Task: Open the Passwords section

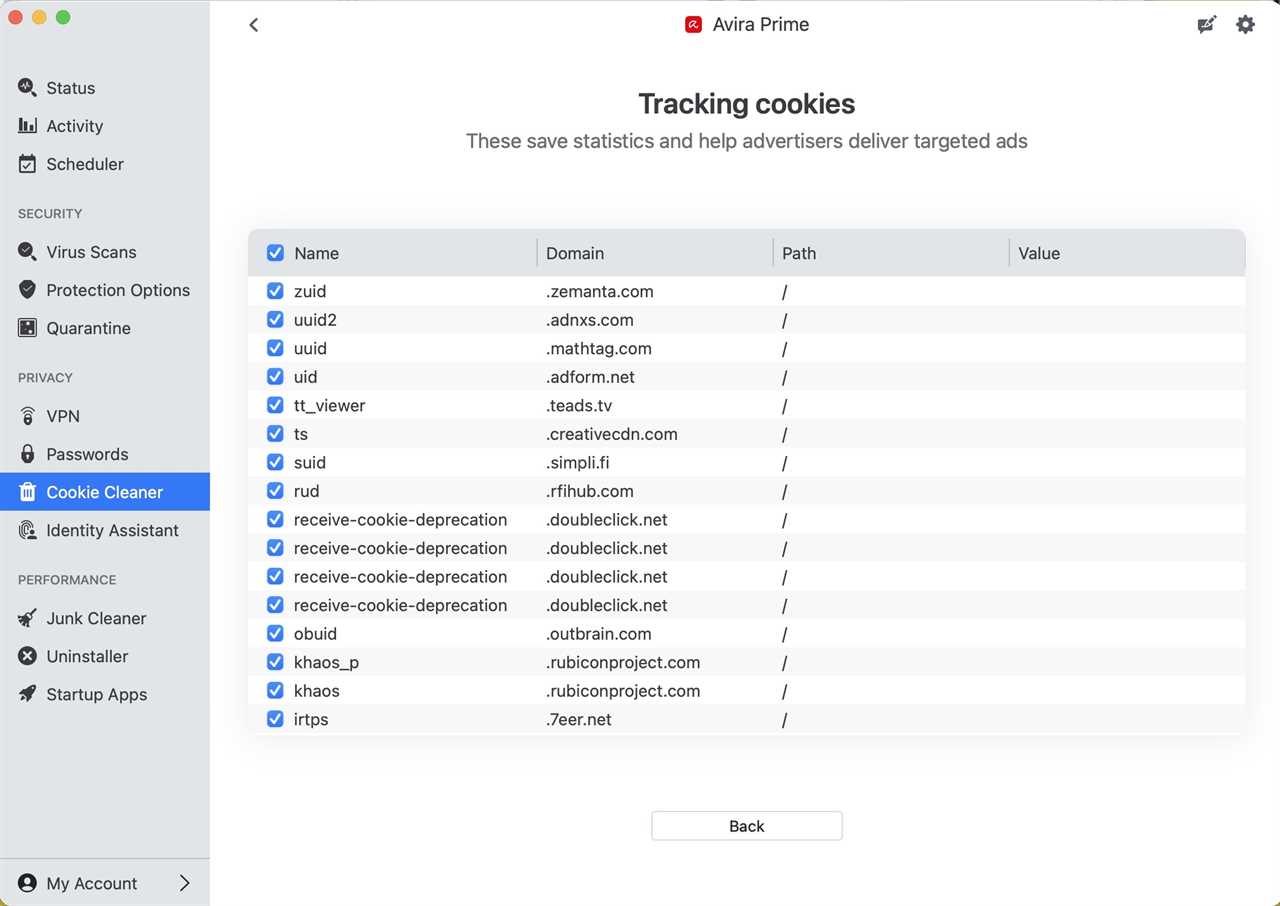Action: (87, 454)
